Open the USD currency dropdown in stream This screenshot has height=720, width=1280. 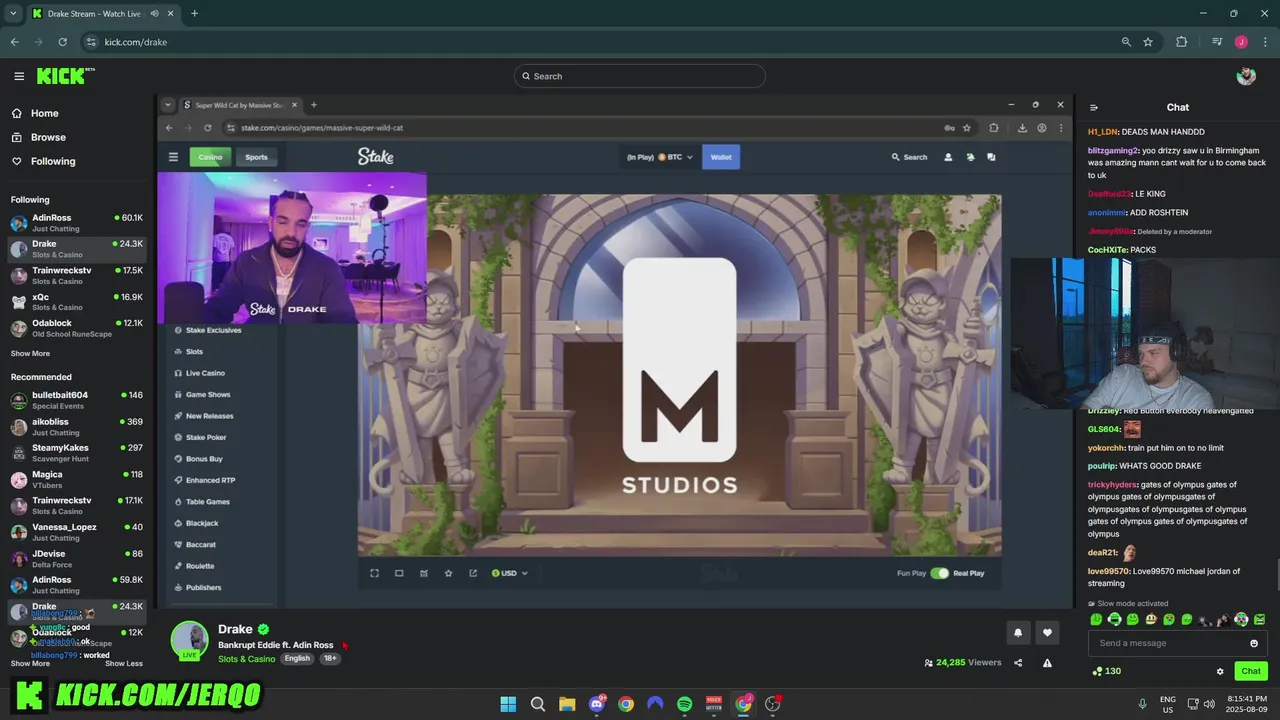pyautogui.click(x=510, y=573)
